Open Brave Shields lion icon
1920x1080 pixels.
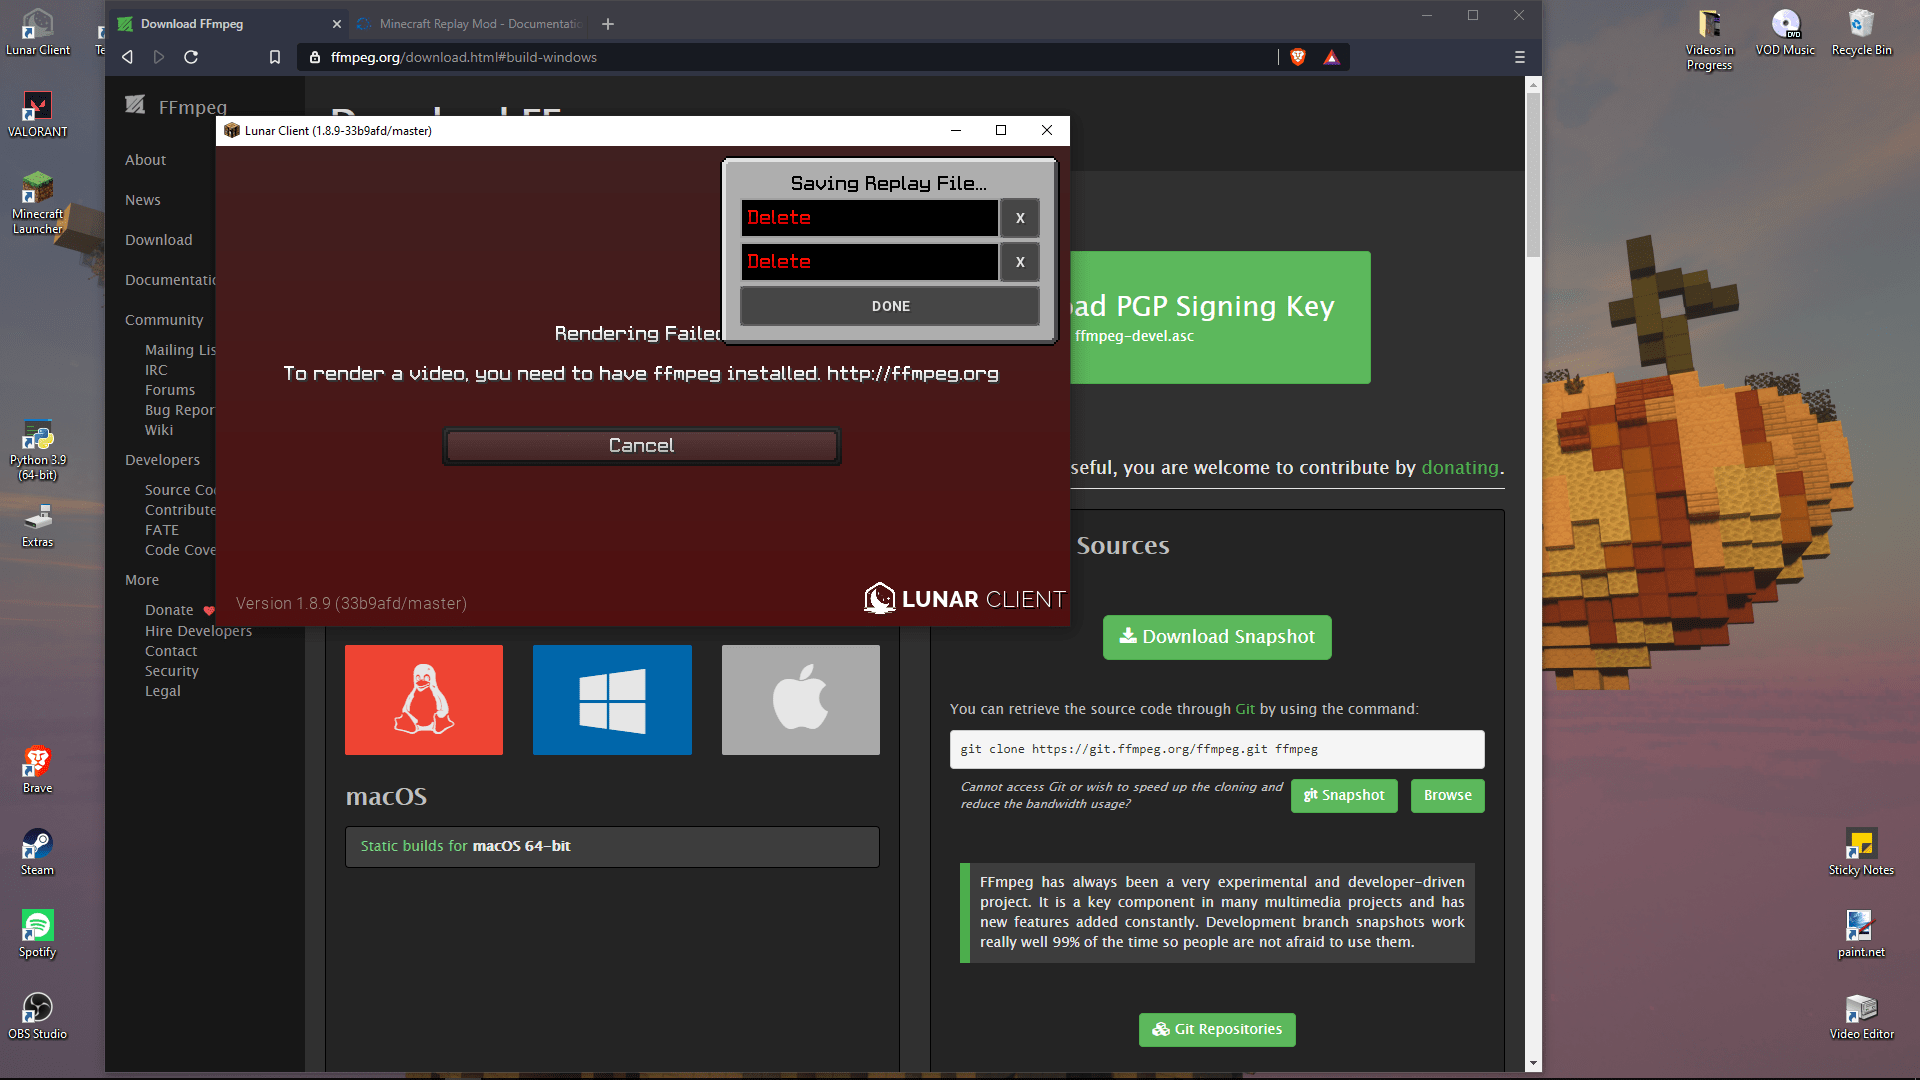(1298, 57)
